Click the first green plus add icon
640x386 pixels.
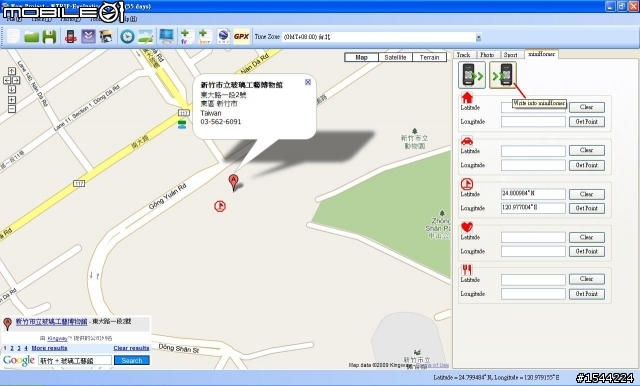click(x=186, y=37)
